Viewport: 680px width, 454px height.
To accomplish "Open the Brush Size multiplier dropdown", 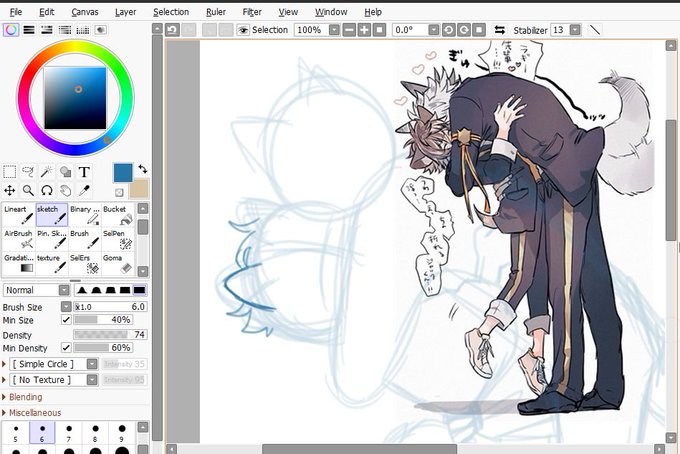I will [x=66, y=307].
